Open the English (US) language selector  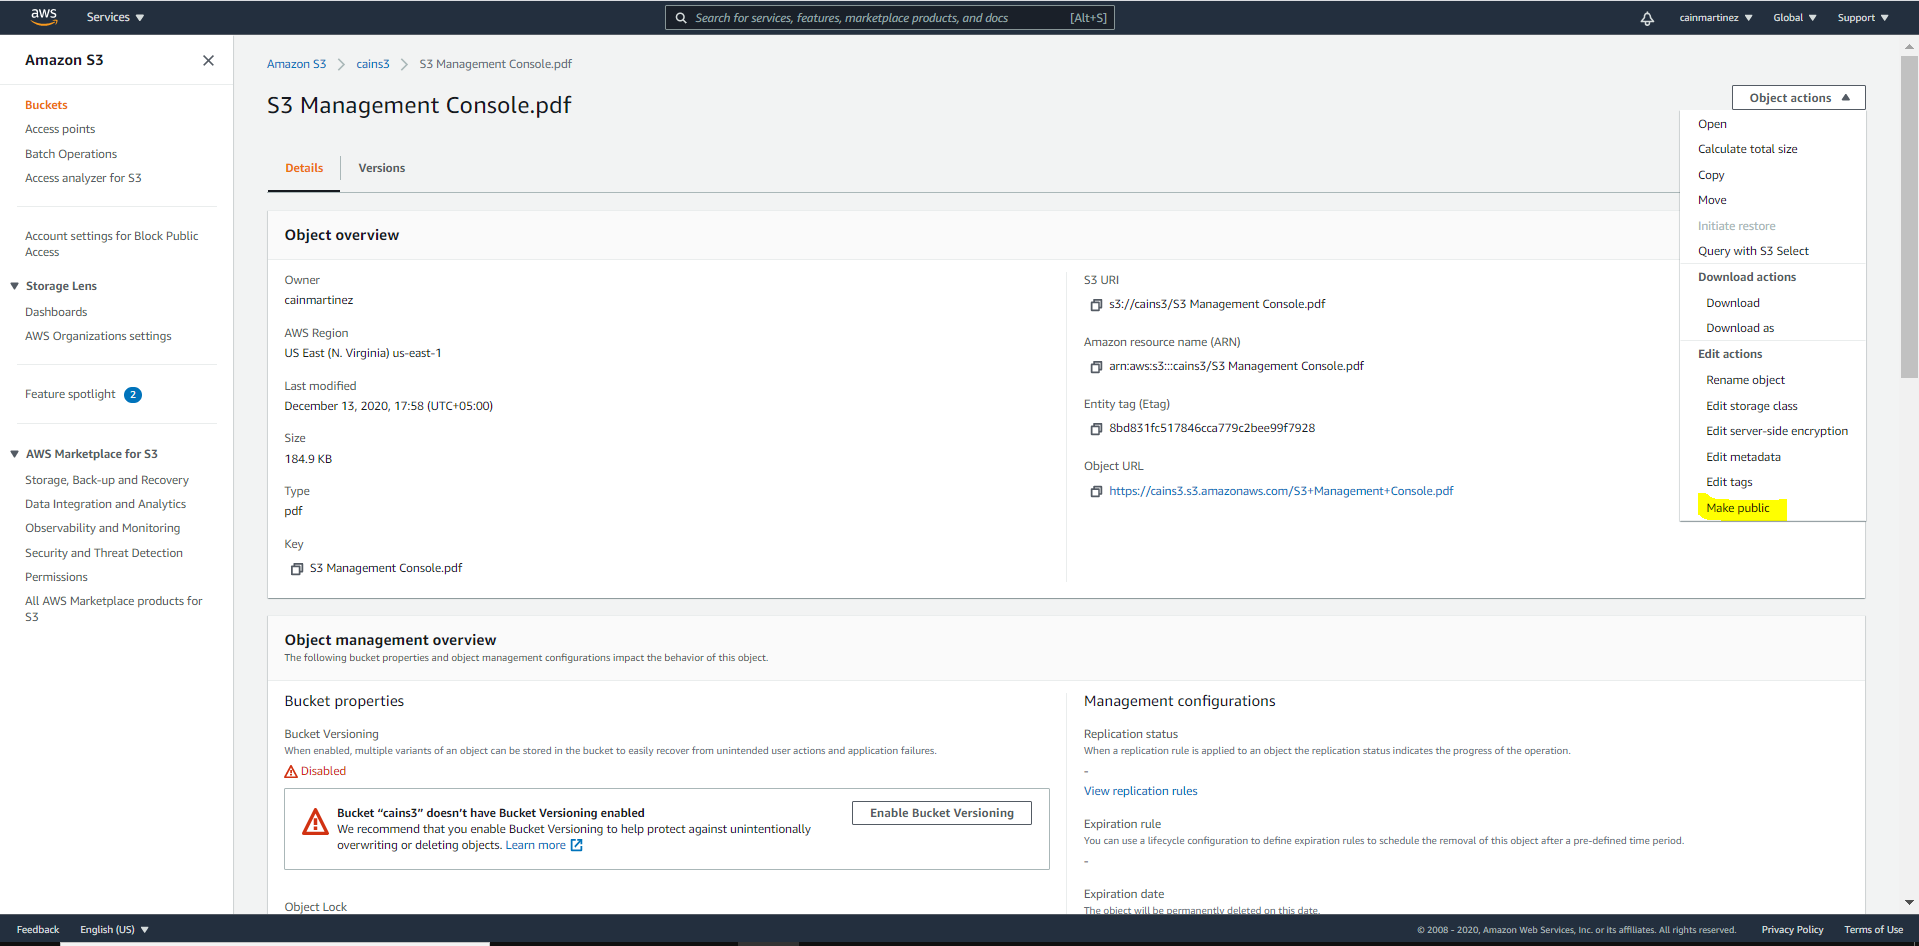tap(114, 929)
